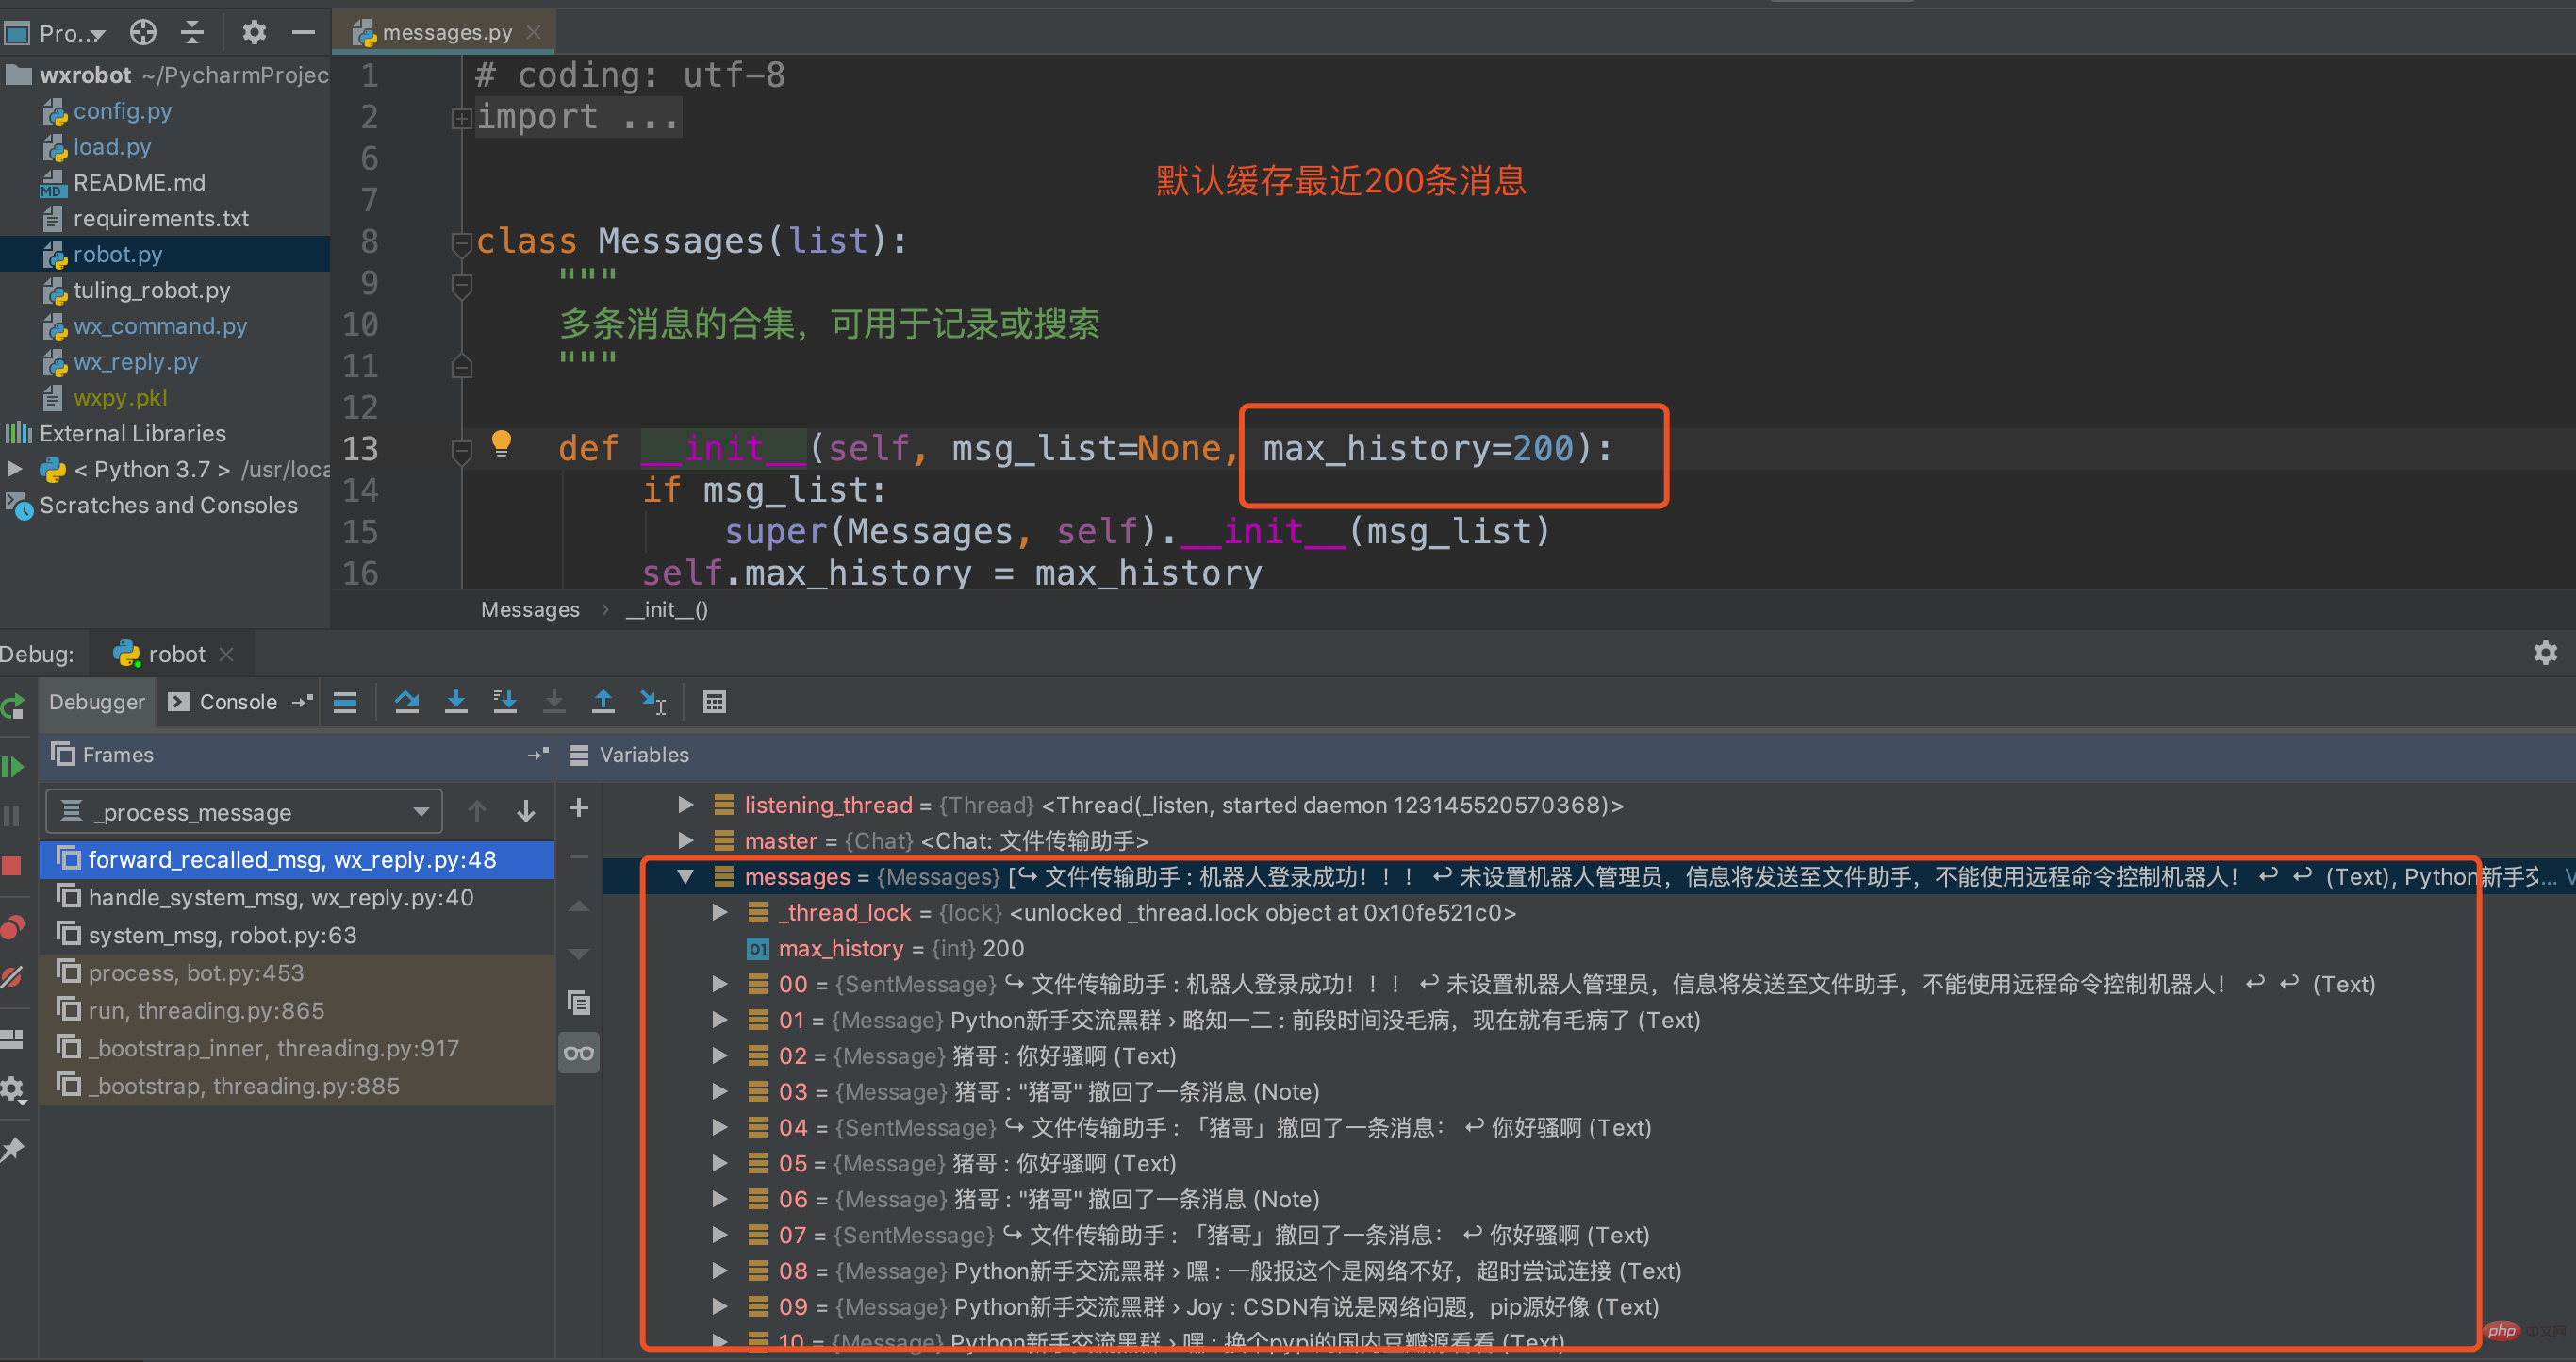The width and height of the screenshot is (2576, 1362).
Task: Select the Debugger tab
Action: click(97, 702)
